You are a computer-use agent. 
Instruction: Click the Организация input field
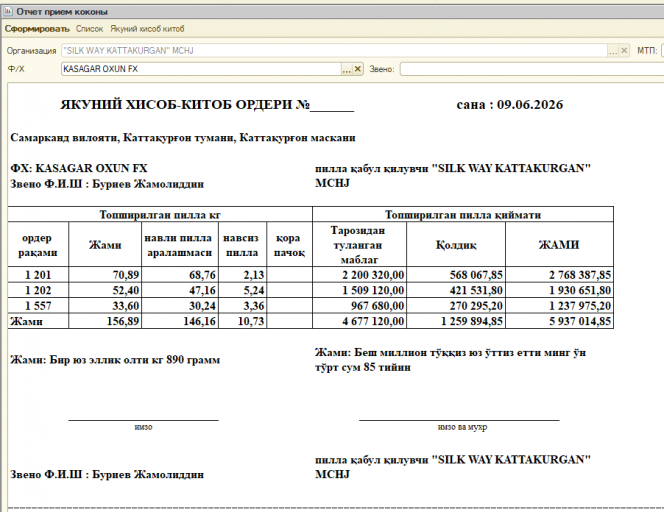coord(335,51)
